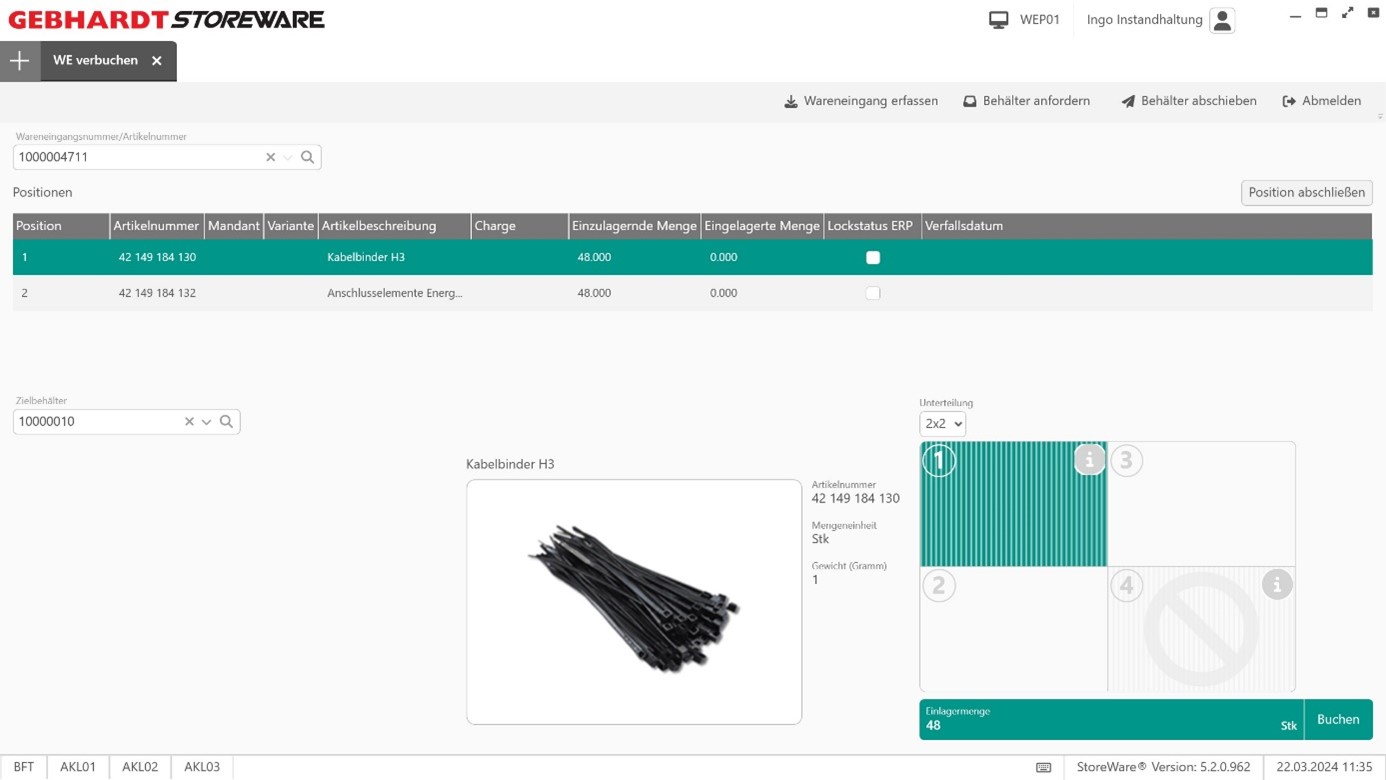
Task: Click the Mengeneinheit value Stk
Action: click(x=820, y=539)
